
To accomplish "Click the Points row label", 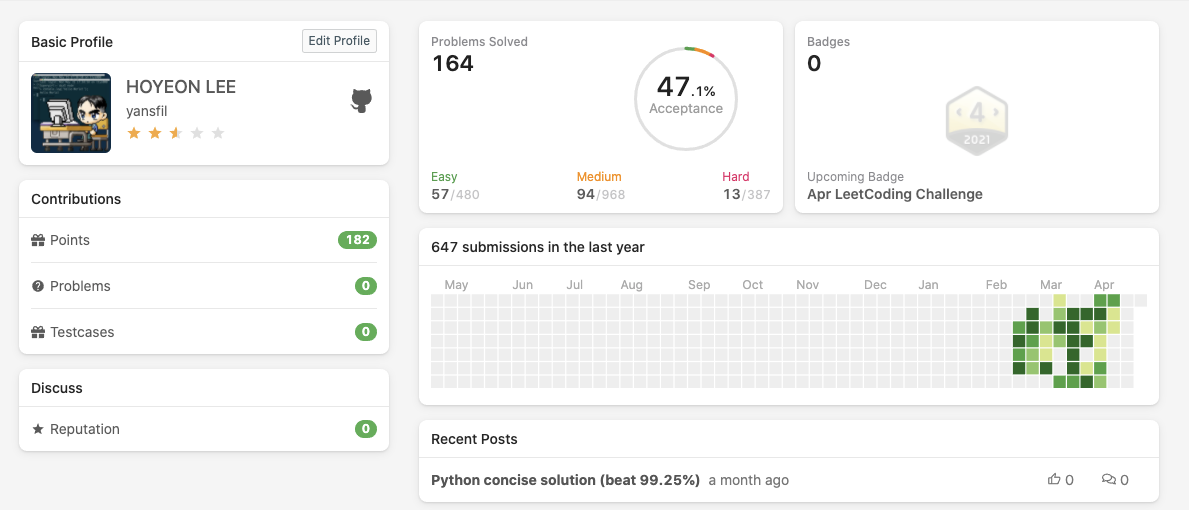I will [70, 240].
